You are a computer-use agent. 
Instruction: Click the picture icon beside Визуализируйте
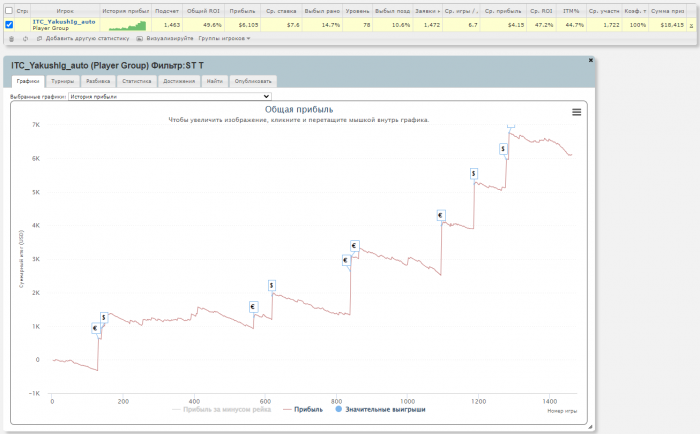[x=139, y=39]
